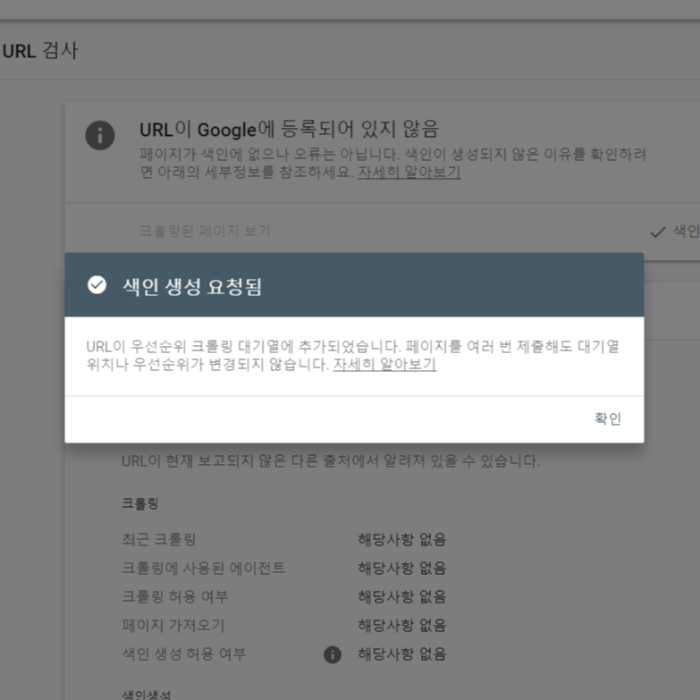This screenshot has height=700, width=700.
Task: Click 해당사항 없음 value for 최근 크롤링
Action: point(402,539)
